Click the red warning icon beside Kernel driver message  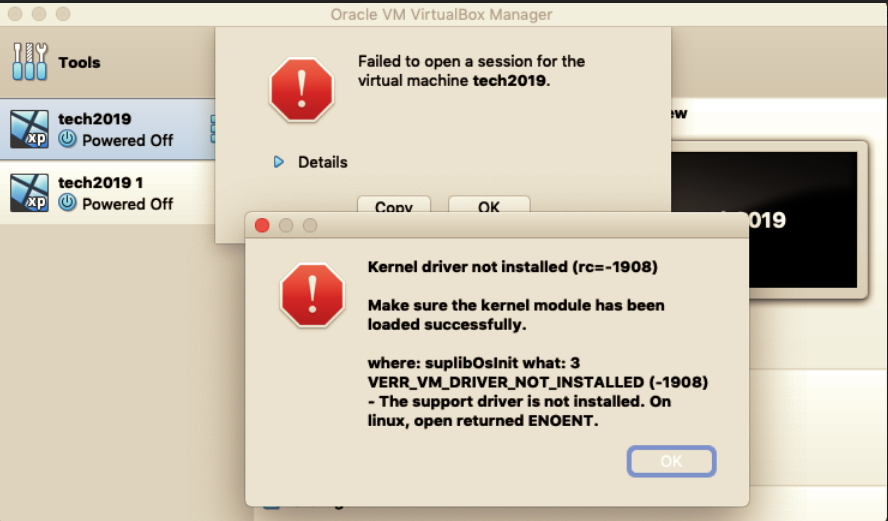313,295
